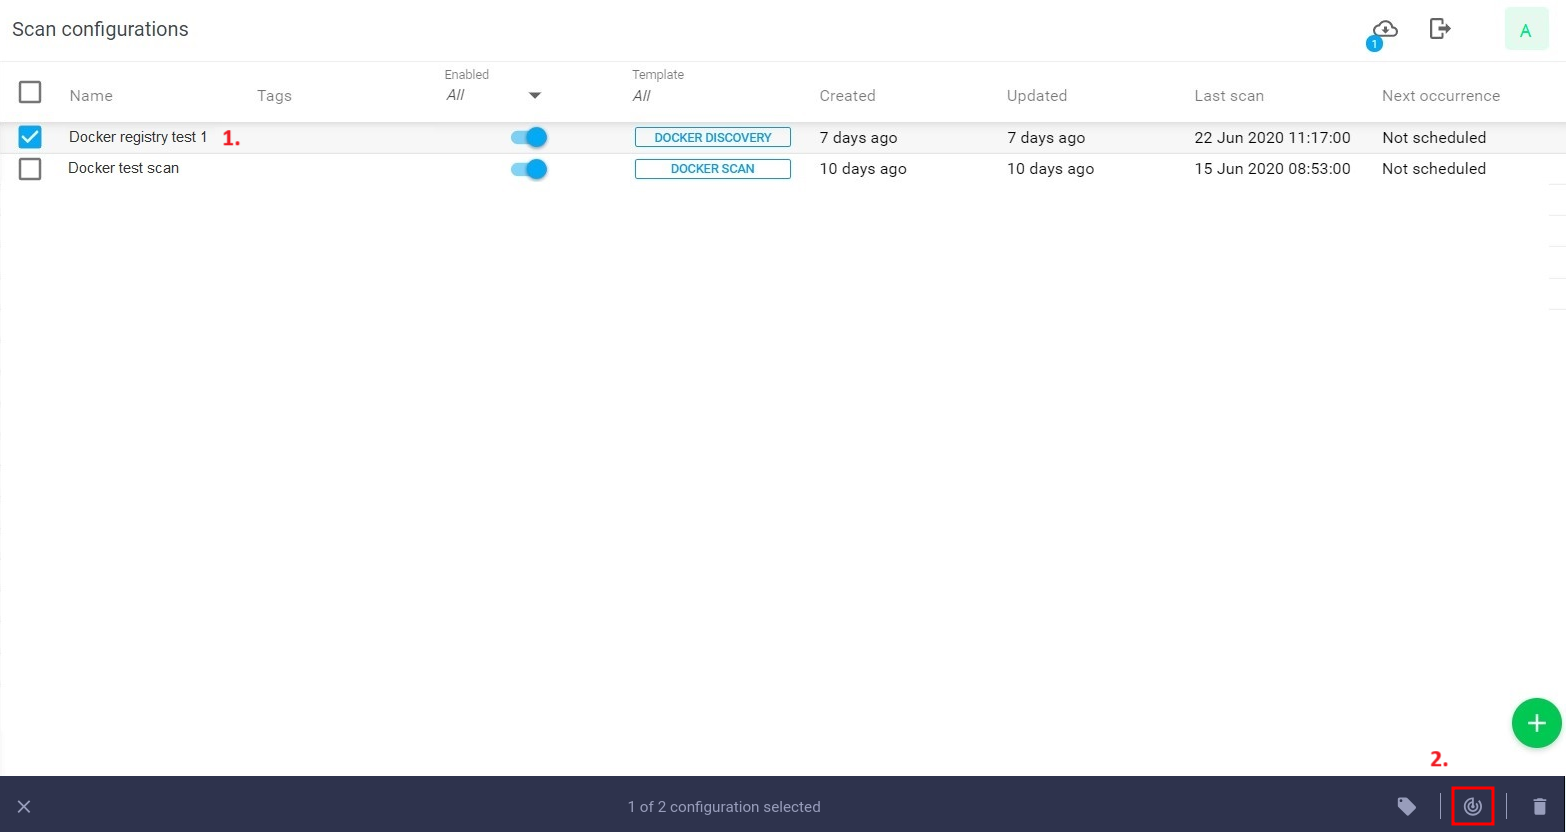Dismiss selection with the X icon
Viewport: 1566px width, 832px height.
[24, 806]
